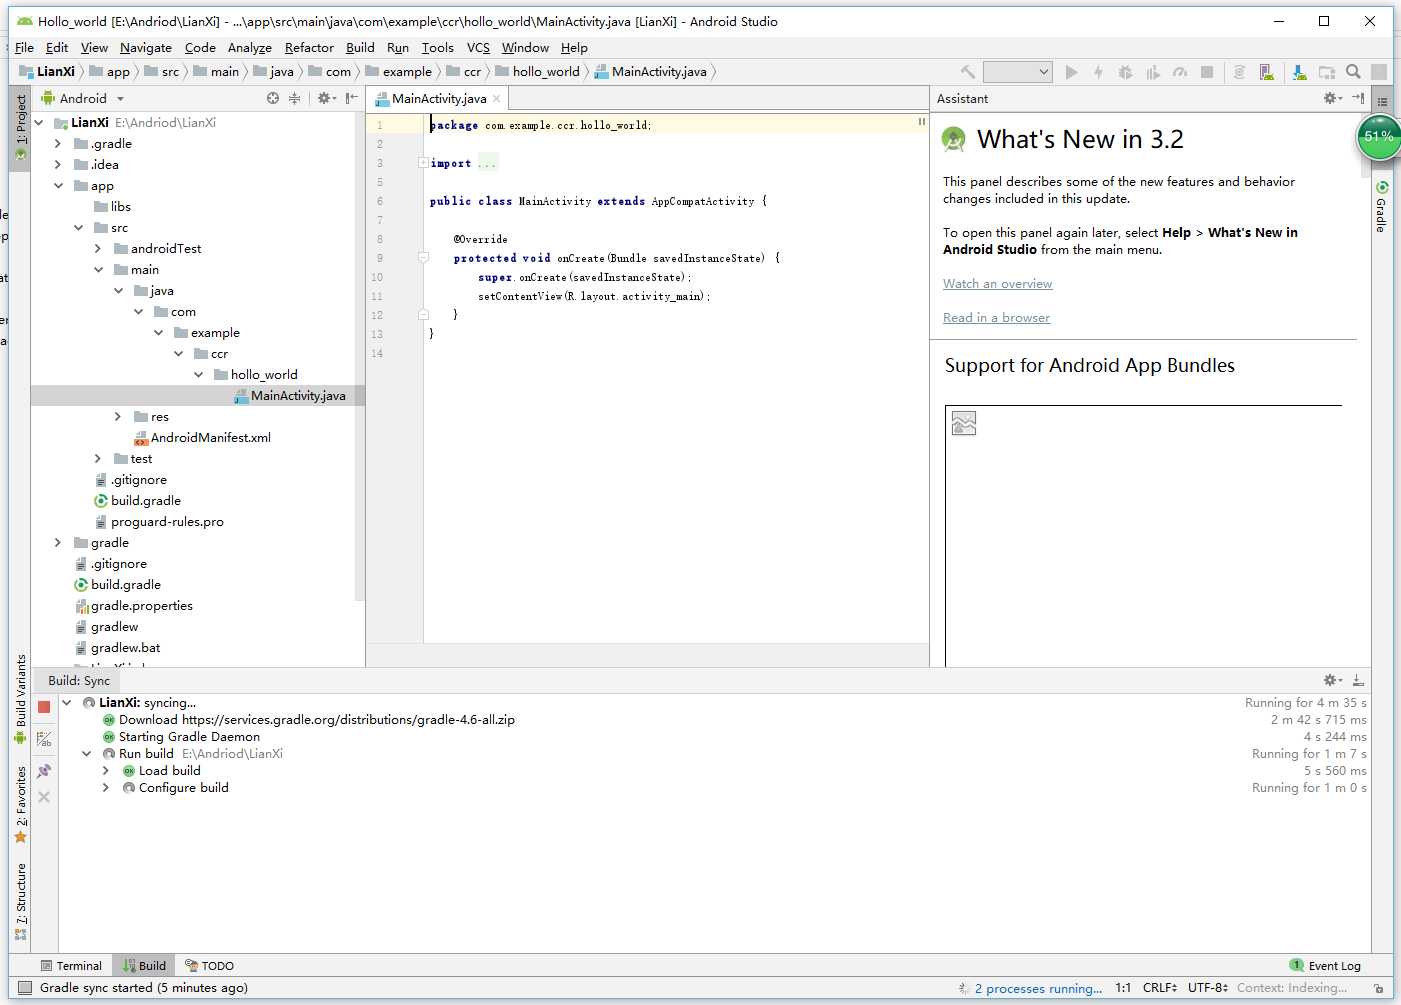Open the Structure side tab

coord(20,901)
